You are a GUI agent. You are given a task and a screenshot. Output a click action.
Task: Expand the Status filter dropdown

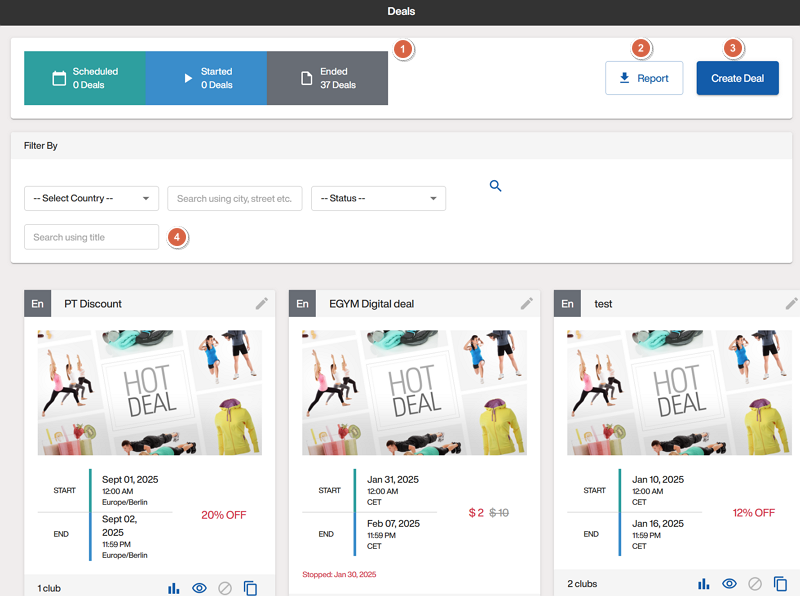pyautogui.click(x=378, y=198)
